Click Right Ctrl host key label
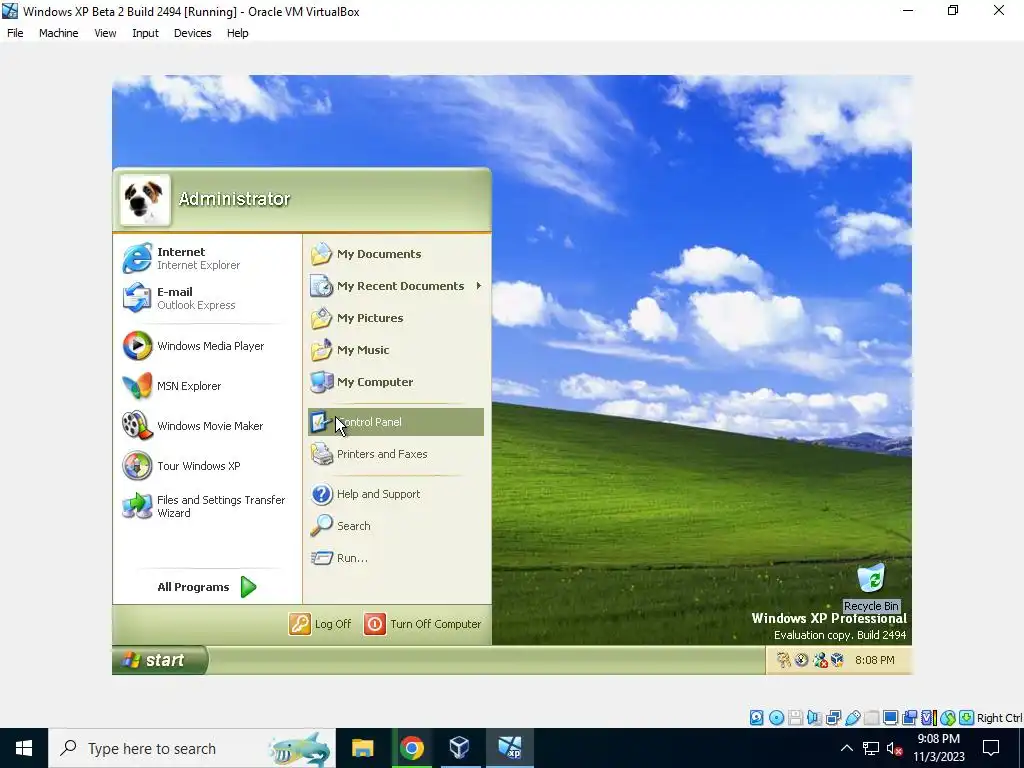 [1000, 718]
